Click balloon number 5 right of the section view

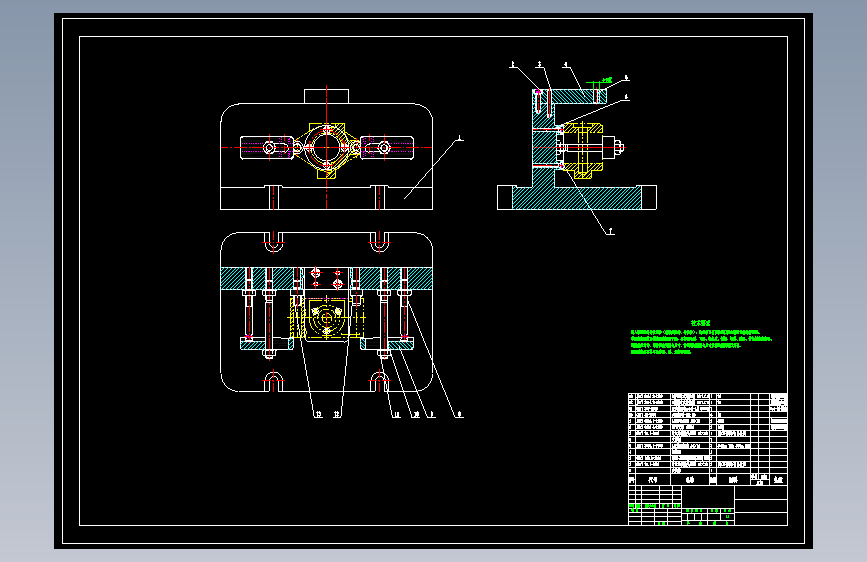pos(626,78)
